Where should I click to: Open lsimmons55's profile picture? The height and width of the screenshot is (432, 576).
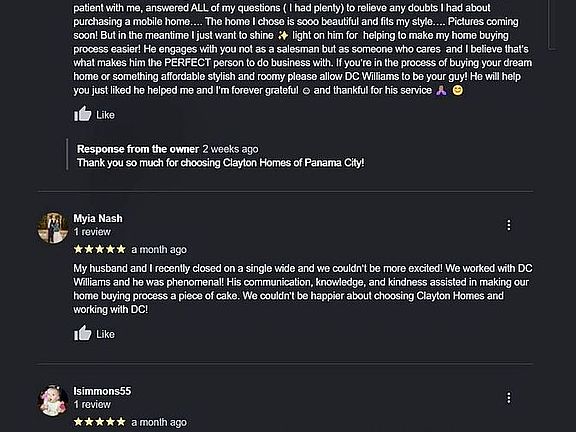tap(53, 400)
